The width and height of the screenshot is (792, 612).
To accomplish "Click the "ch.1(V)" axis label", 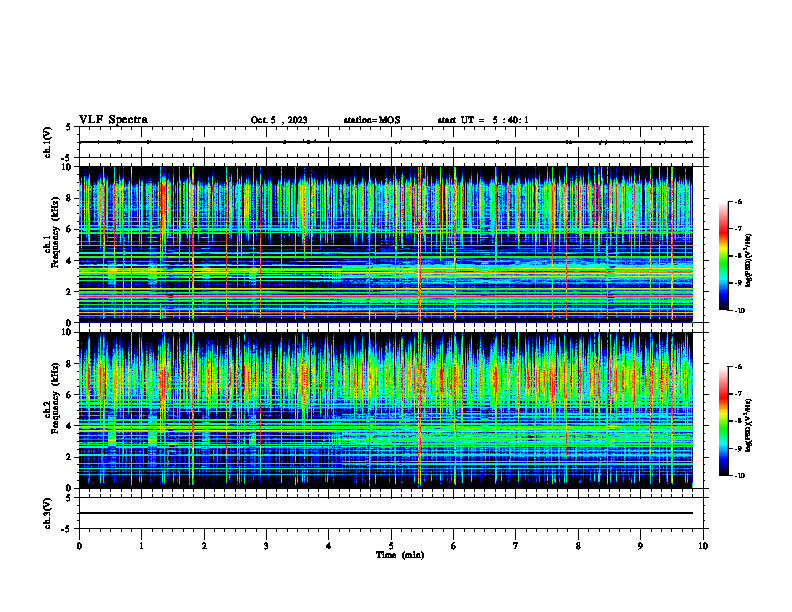I will click(x=48, y=142).
